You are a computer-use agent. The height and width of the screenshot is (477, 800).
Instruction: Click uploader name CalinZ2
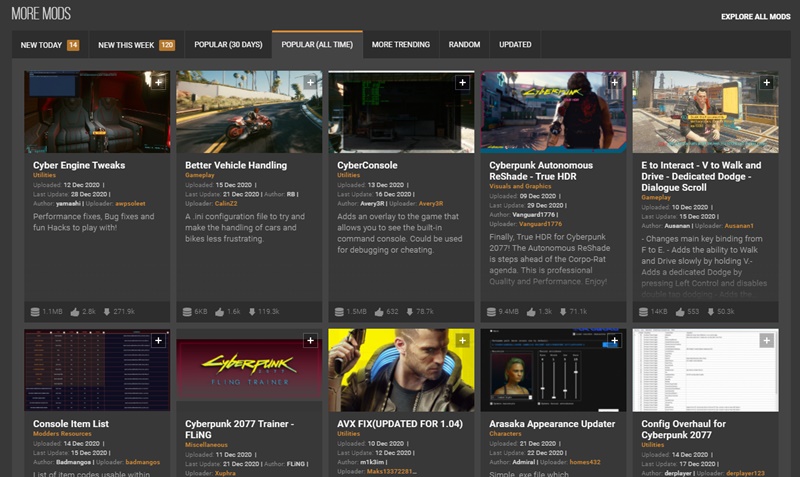tap(226, 204)
